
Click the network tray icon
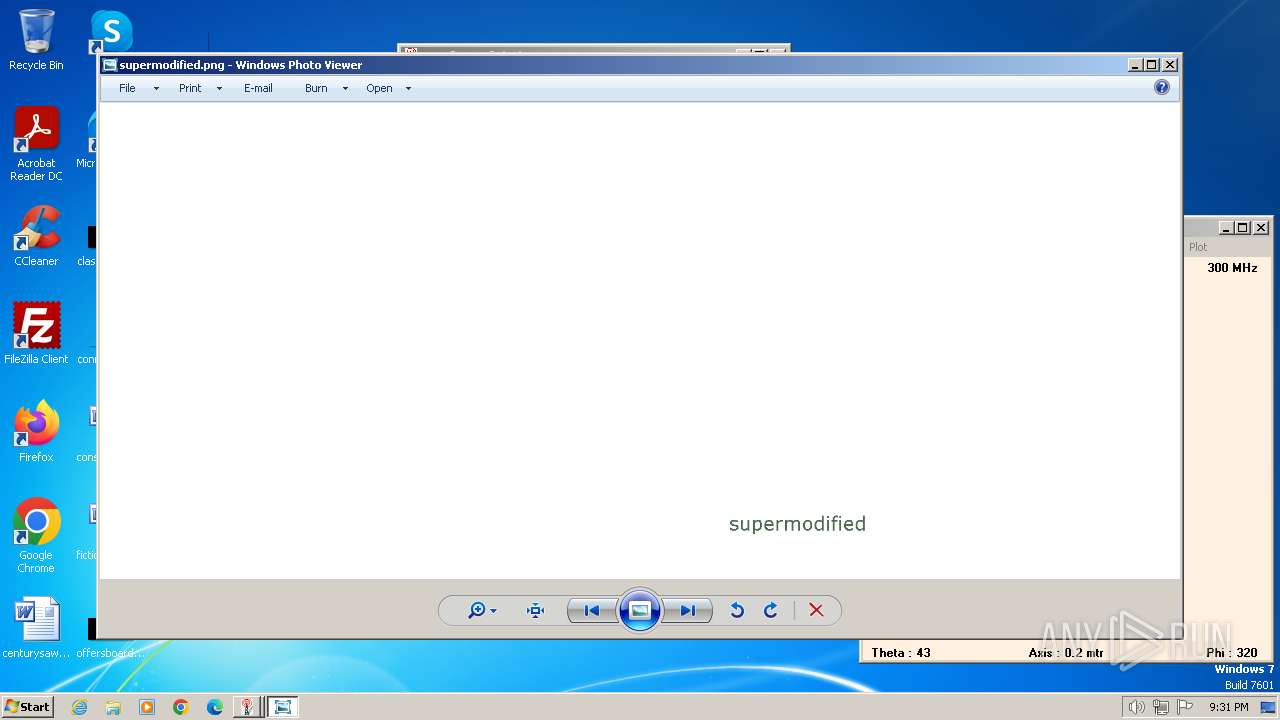click(x=1161, y=707)
